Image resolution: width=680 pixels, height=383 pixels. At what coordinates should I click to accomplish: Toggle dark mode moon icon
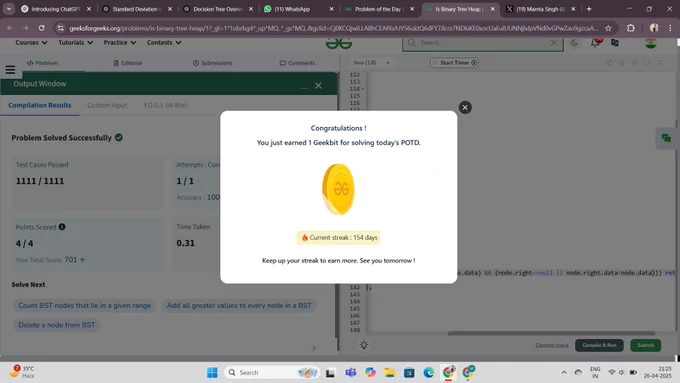(x=574, y=43)
